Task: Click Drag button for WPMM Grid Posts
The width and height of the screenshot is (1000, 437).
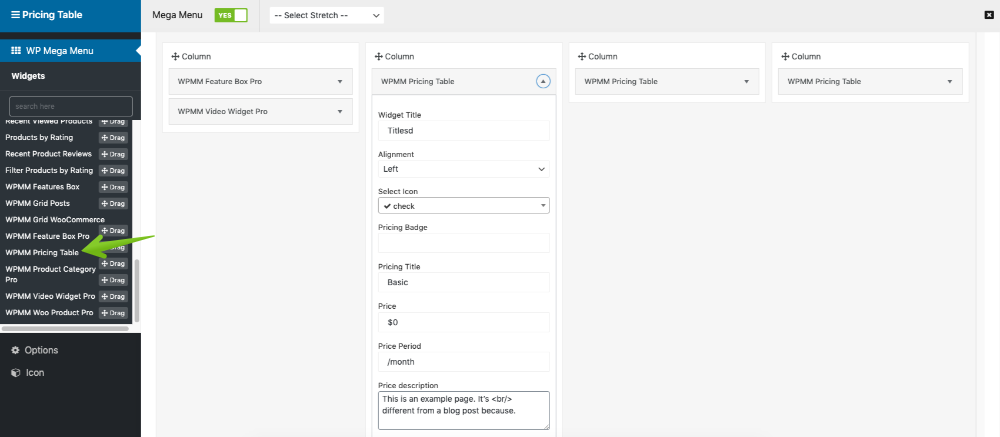Action: (114, 204)
